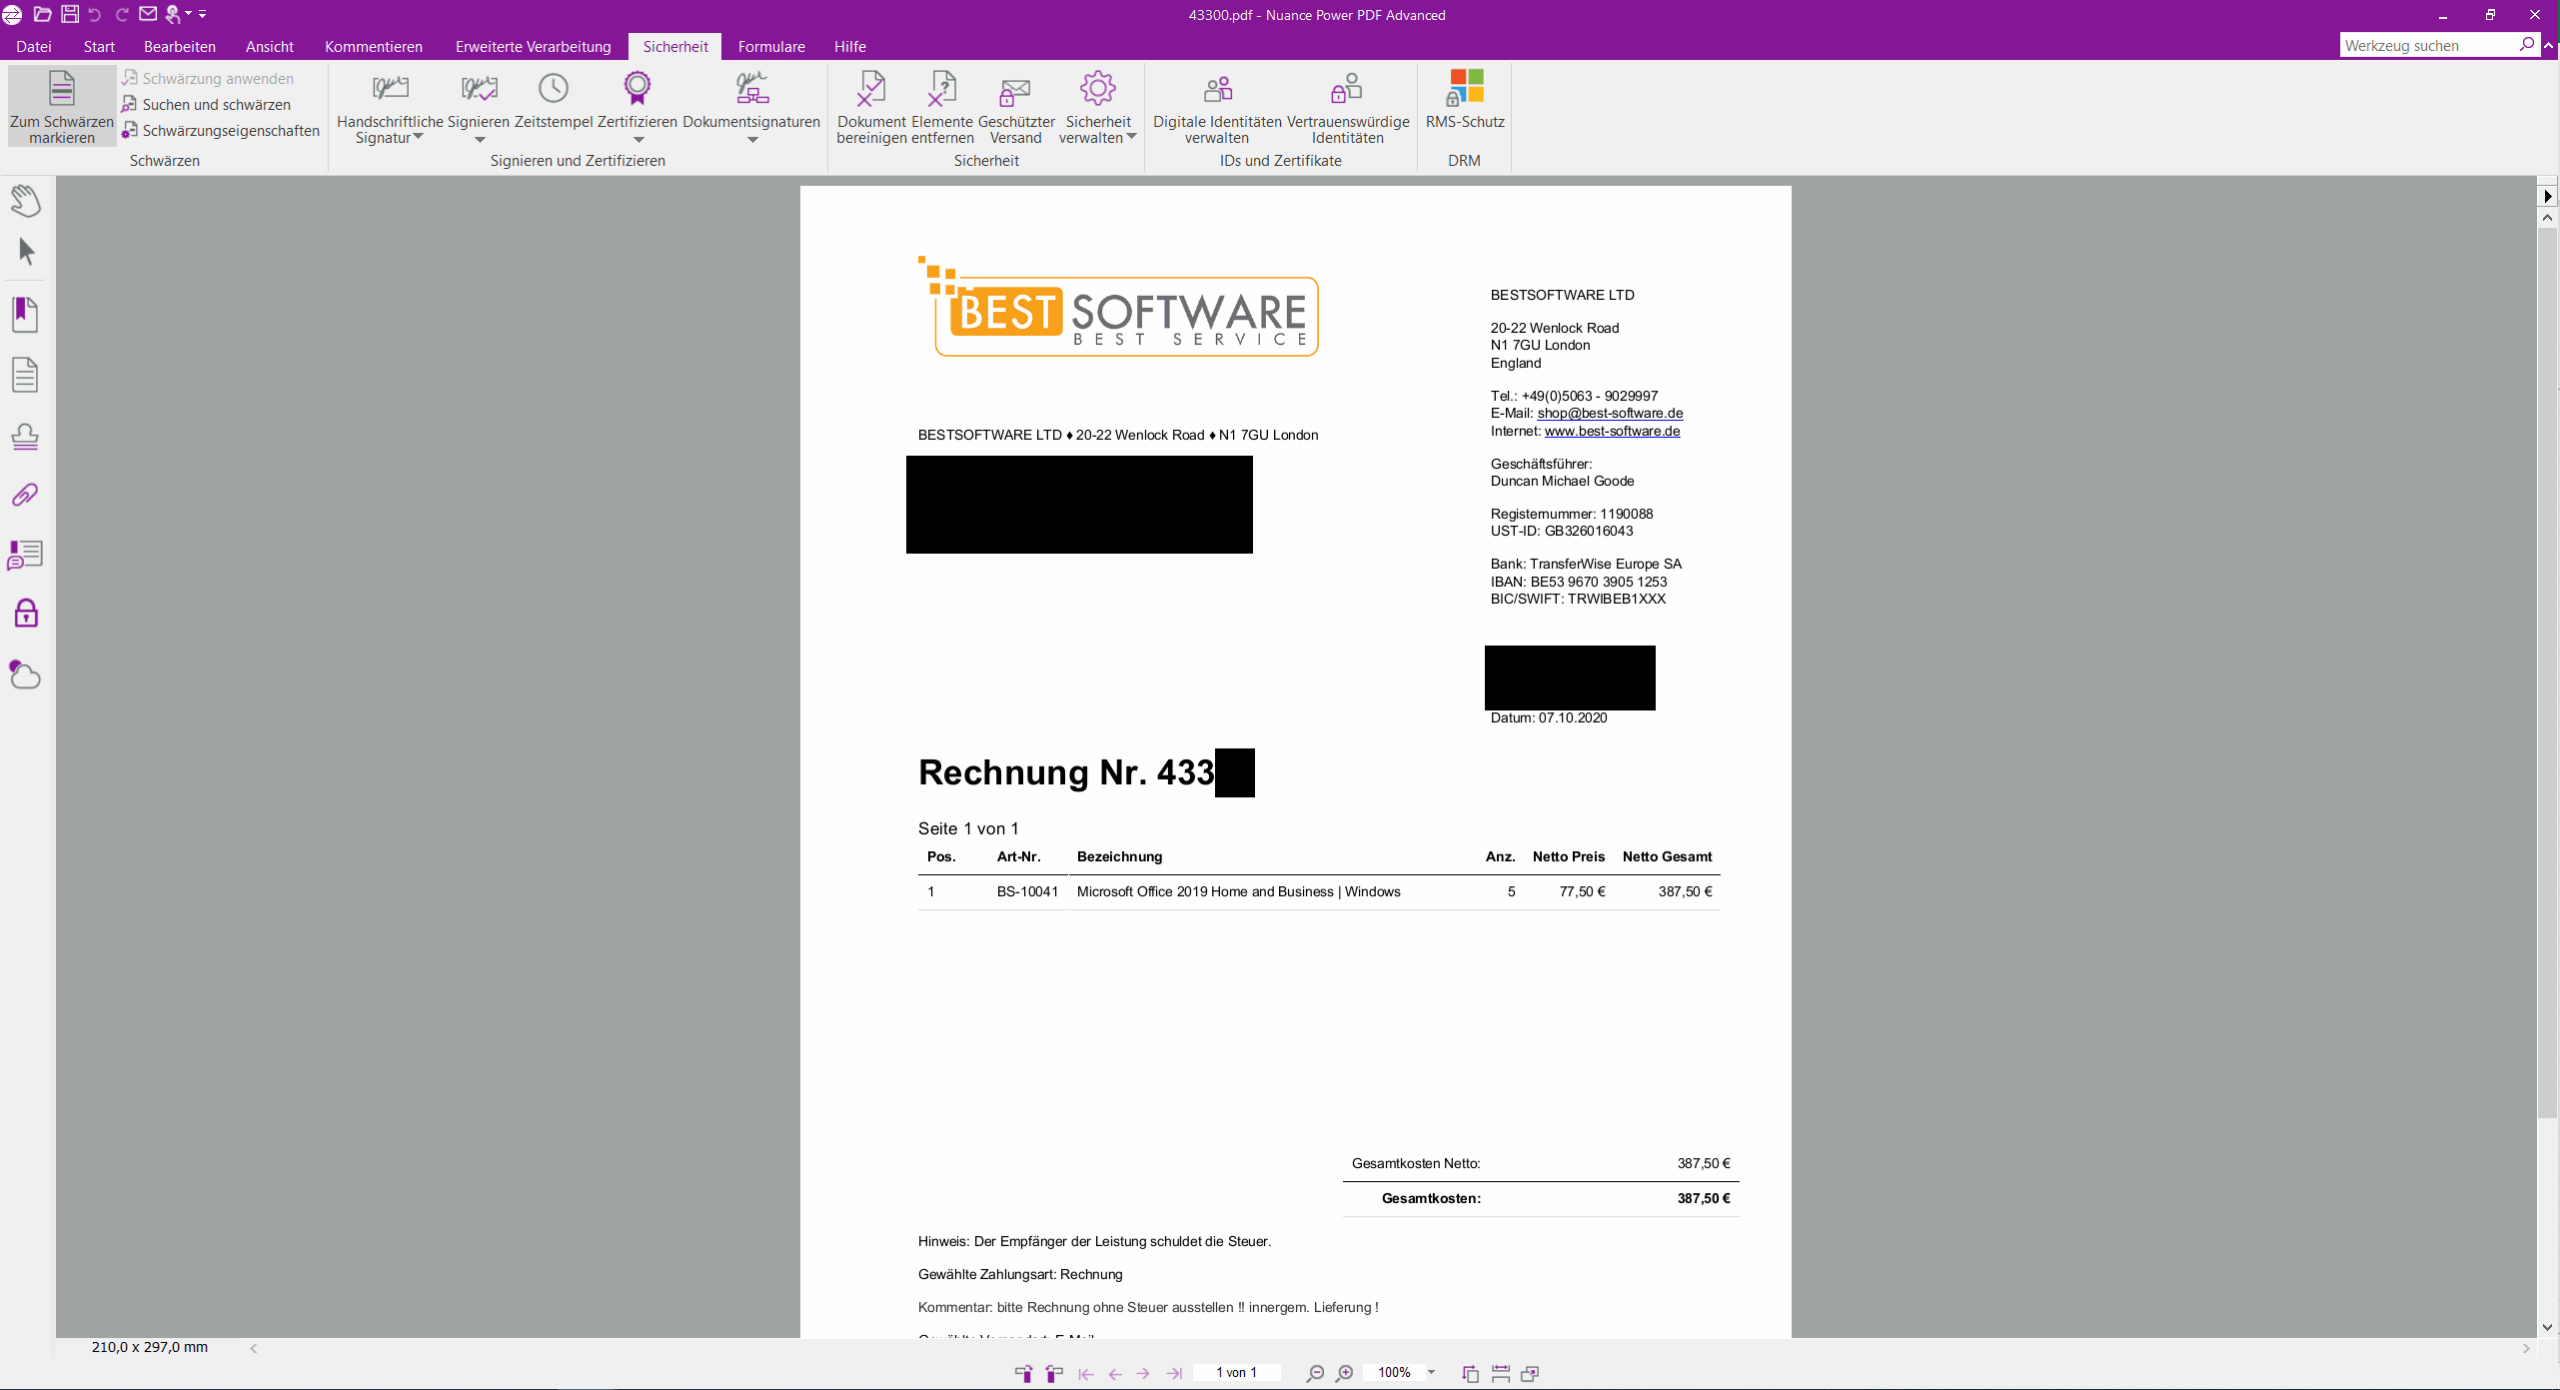Open the Security lock panel in the sidebar
2560x1390 pixels.
[x=26, y=613]
